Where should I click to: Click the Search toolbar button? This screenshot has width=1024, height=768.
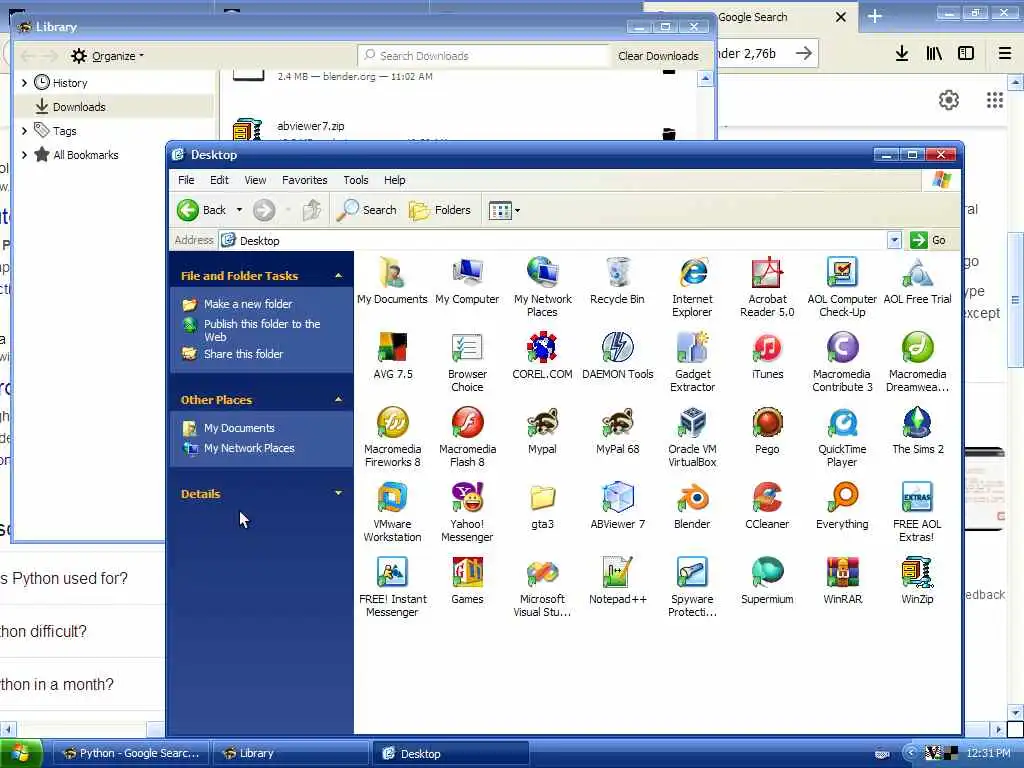coord(367,210)
